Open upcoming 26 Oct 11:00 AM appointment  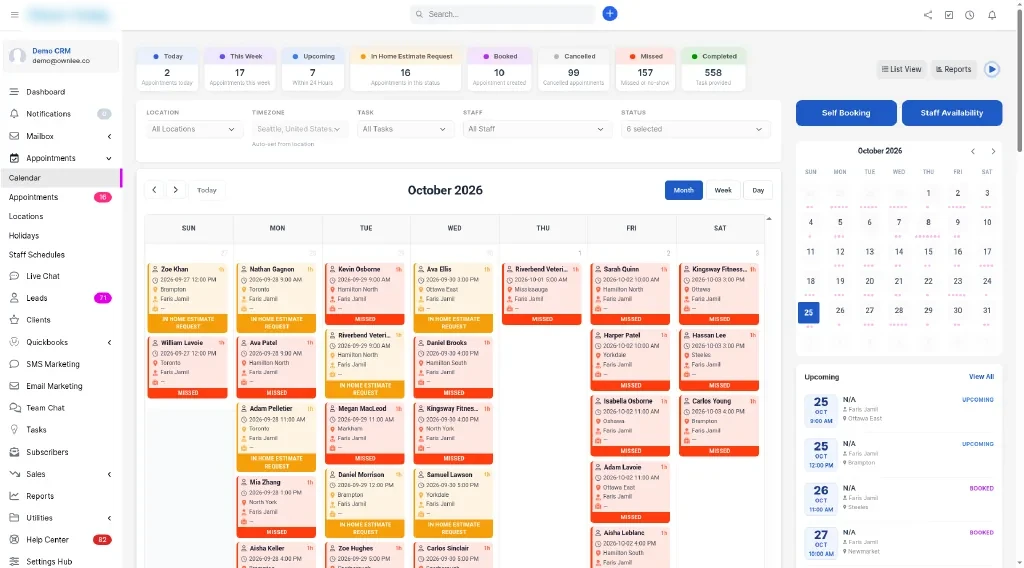[x=899, y=498]
